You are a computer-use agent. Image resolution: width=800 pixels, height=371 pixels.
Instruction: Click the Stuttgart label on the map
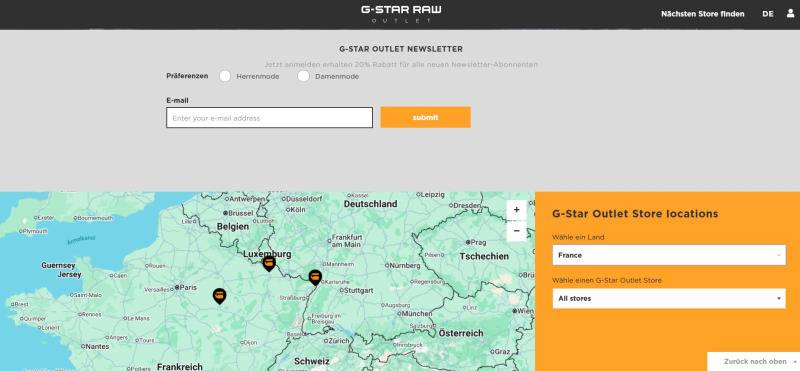[x=360, y=290]
